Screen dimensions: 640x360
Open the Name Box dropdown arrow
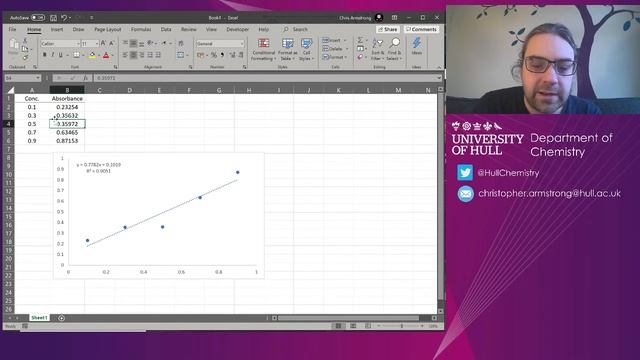(38, 78)
